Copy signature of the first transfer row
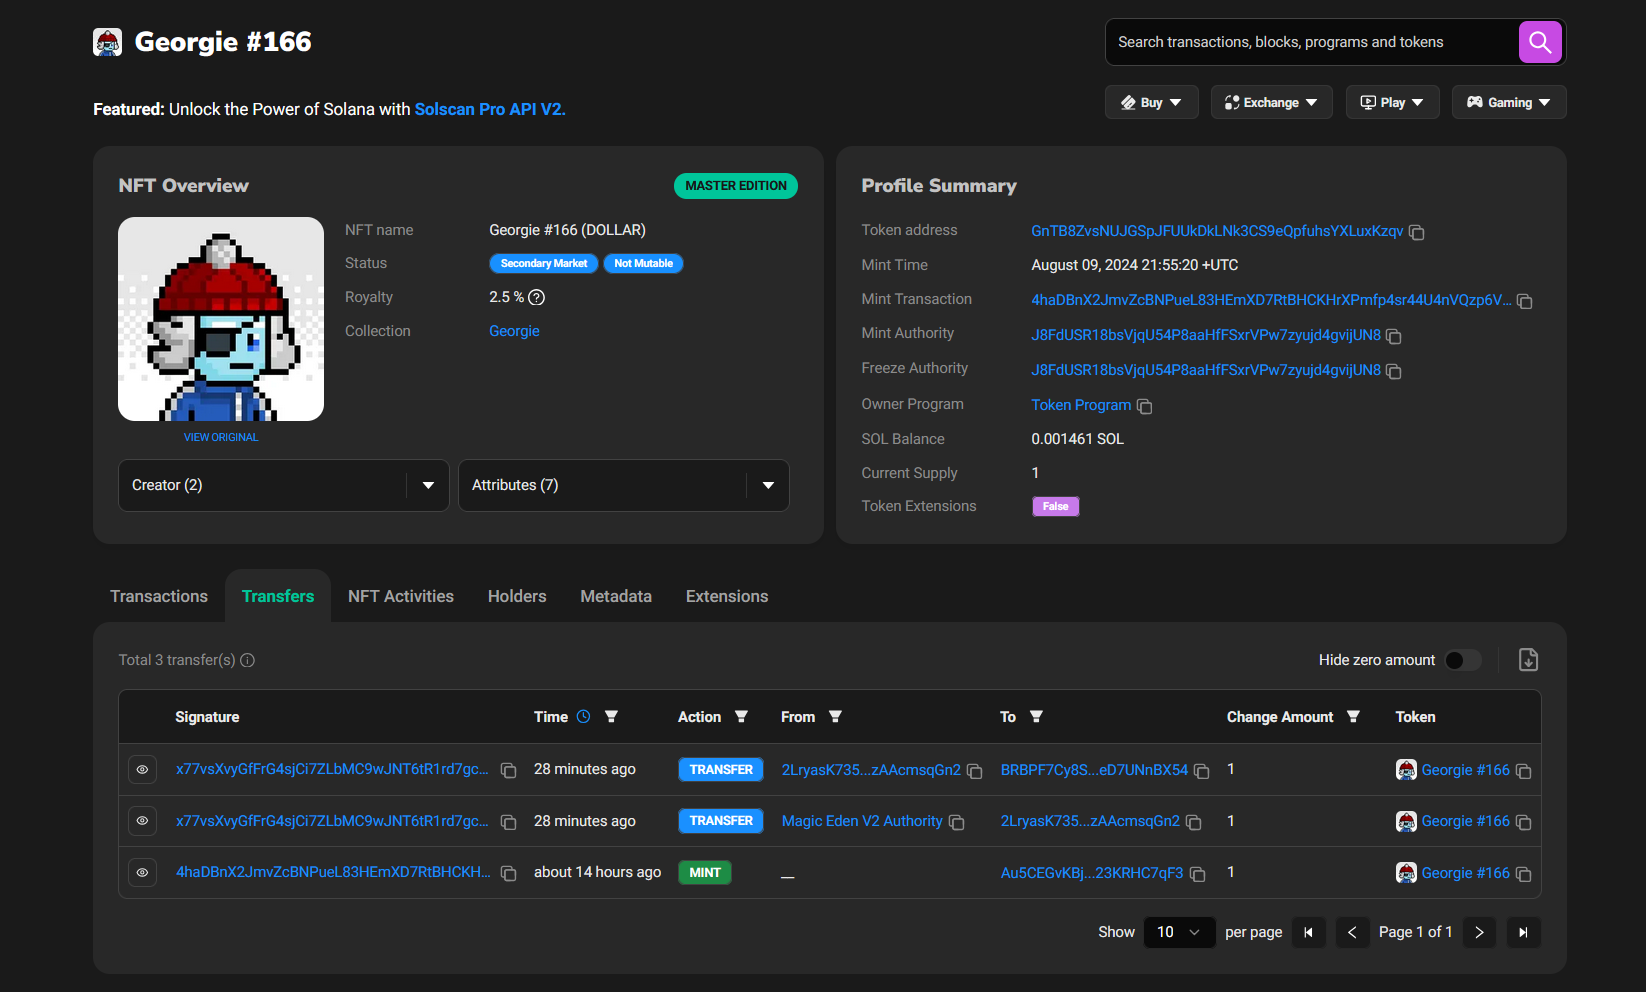1646x992 pixels. [x=508, y=770]
